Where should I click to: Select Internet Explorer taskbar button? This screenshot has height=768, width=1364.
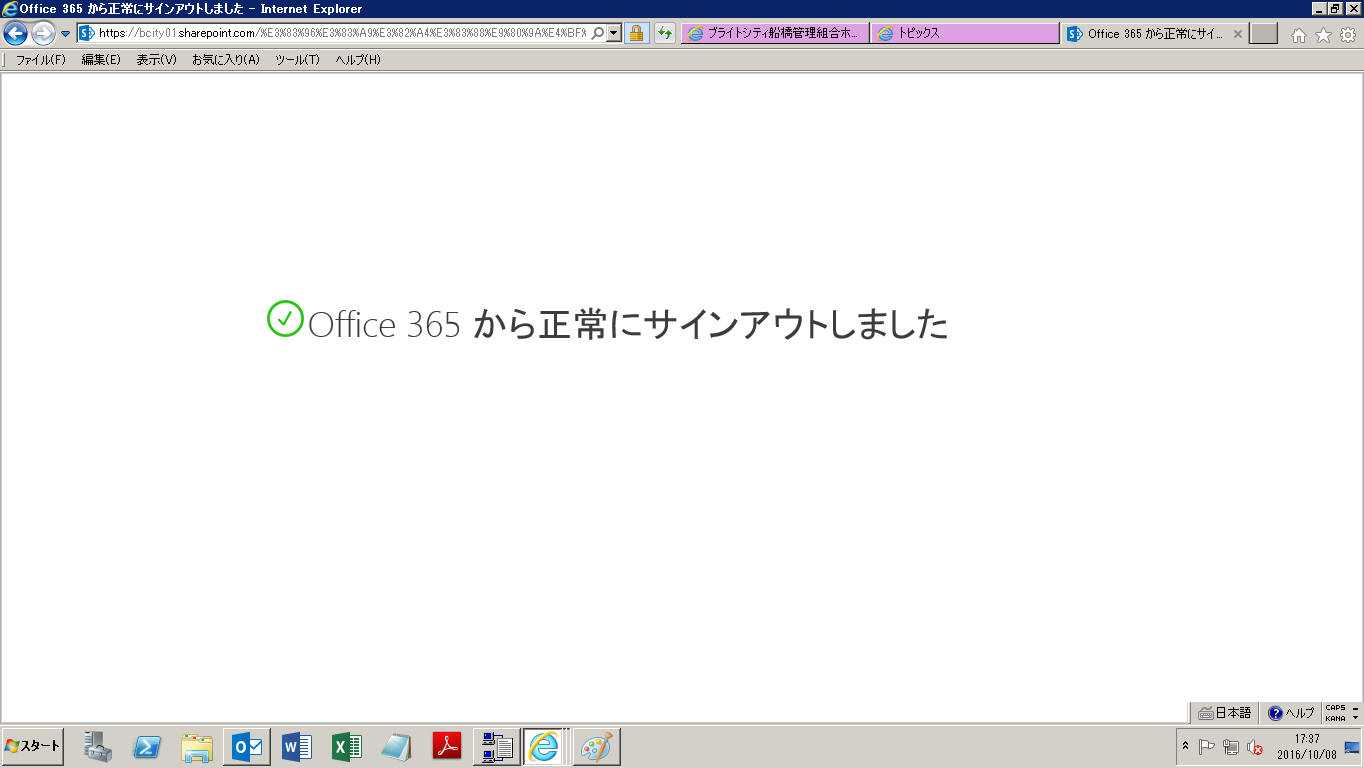[545, 747]
